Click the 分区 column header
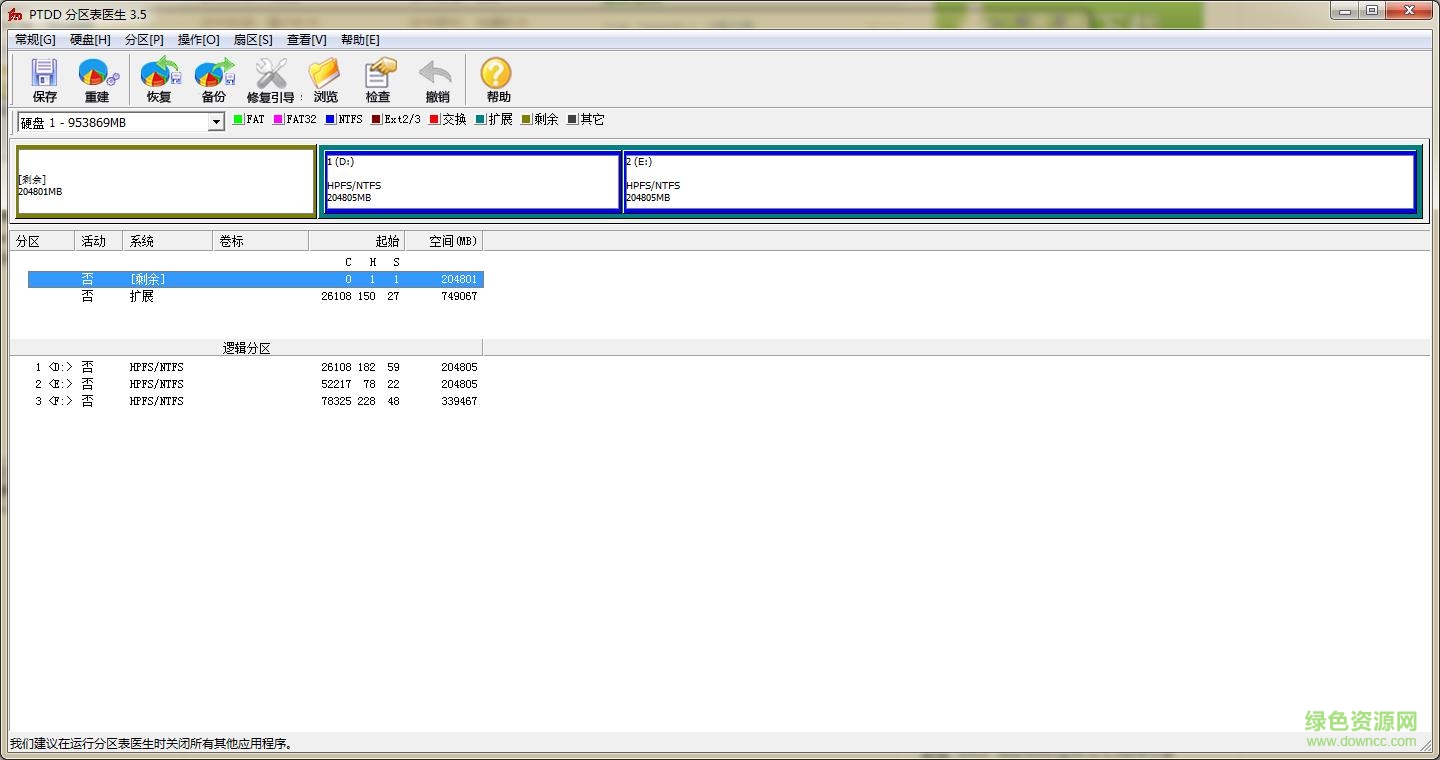This screenshot has width=1440, height=760. pyautogui.click(x=42, y=241)
